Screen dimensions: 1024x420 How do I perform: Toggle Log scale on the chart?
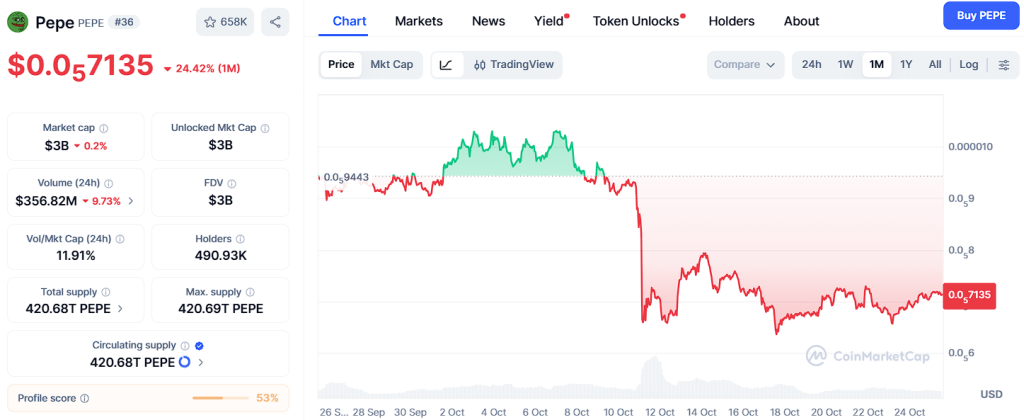tap(968, 65)
